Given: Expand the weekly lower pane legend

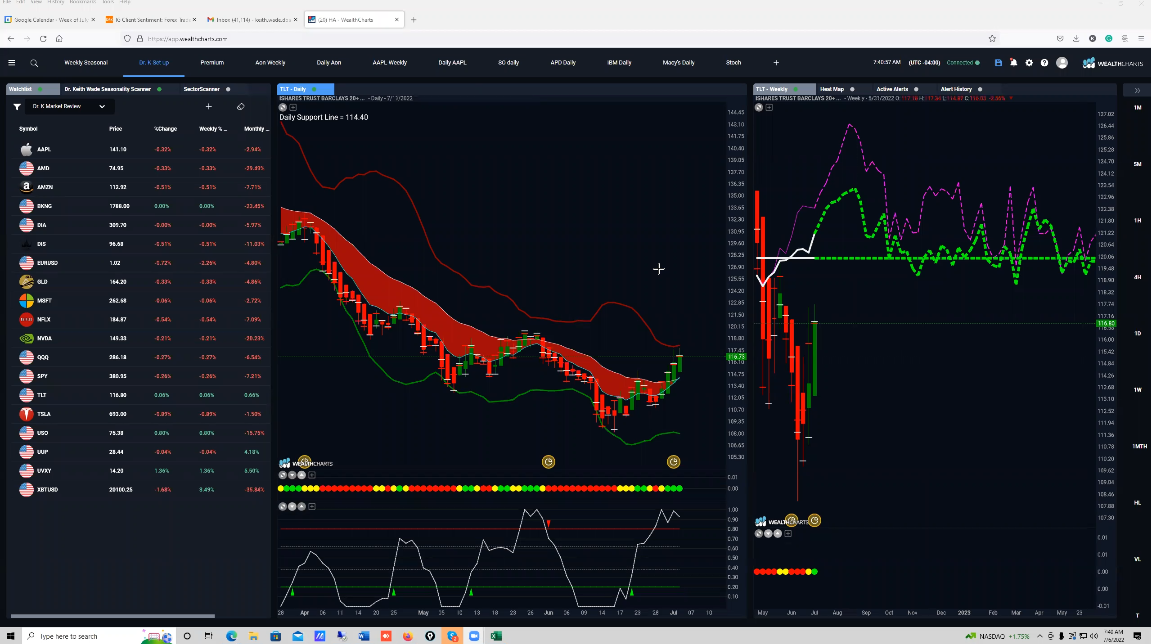Looking at the screenshot, I should [788, 534].
